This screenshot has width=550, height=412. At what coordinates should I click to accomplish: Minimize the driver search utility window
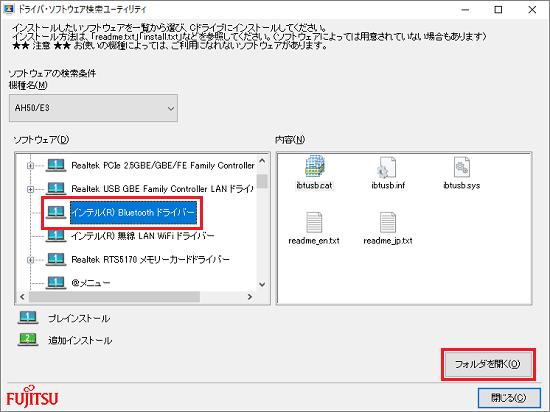(465, 10)
